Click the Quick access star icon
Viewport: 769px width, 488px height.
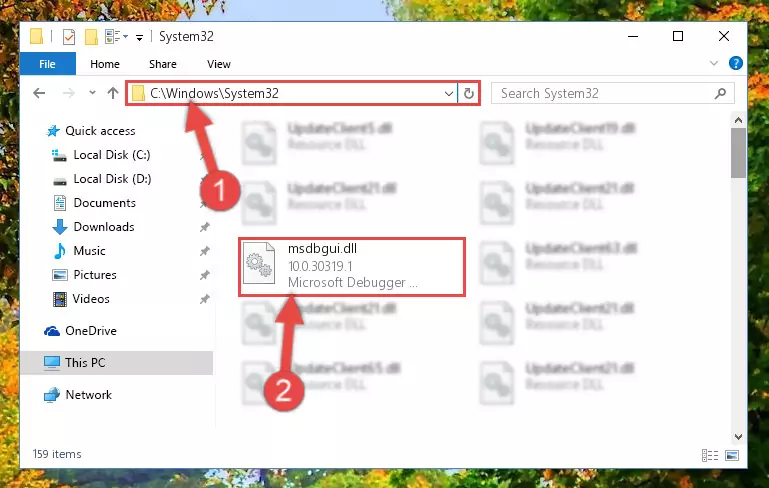[53, 131]
